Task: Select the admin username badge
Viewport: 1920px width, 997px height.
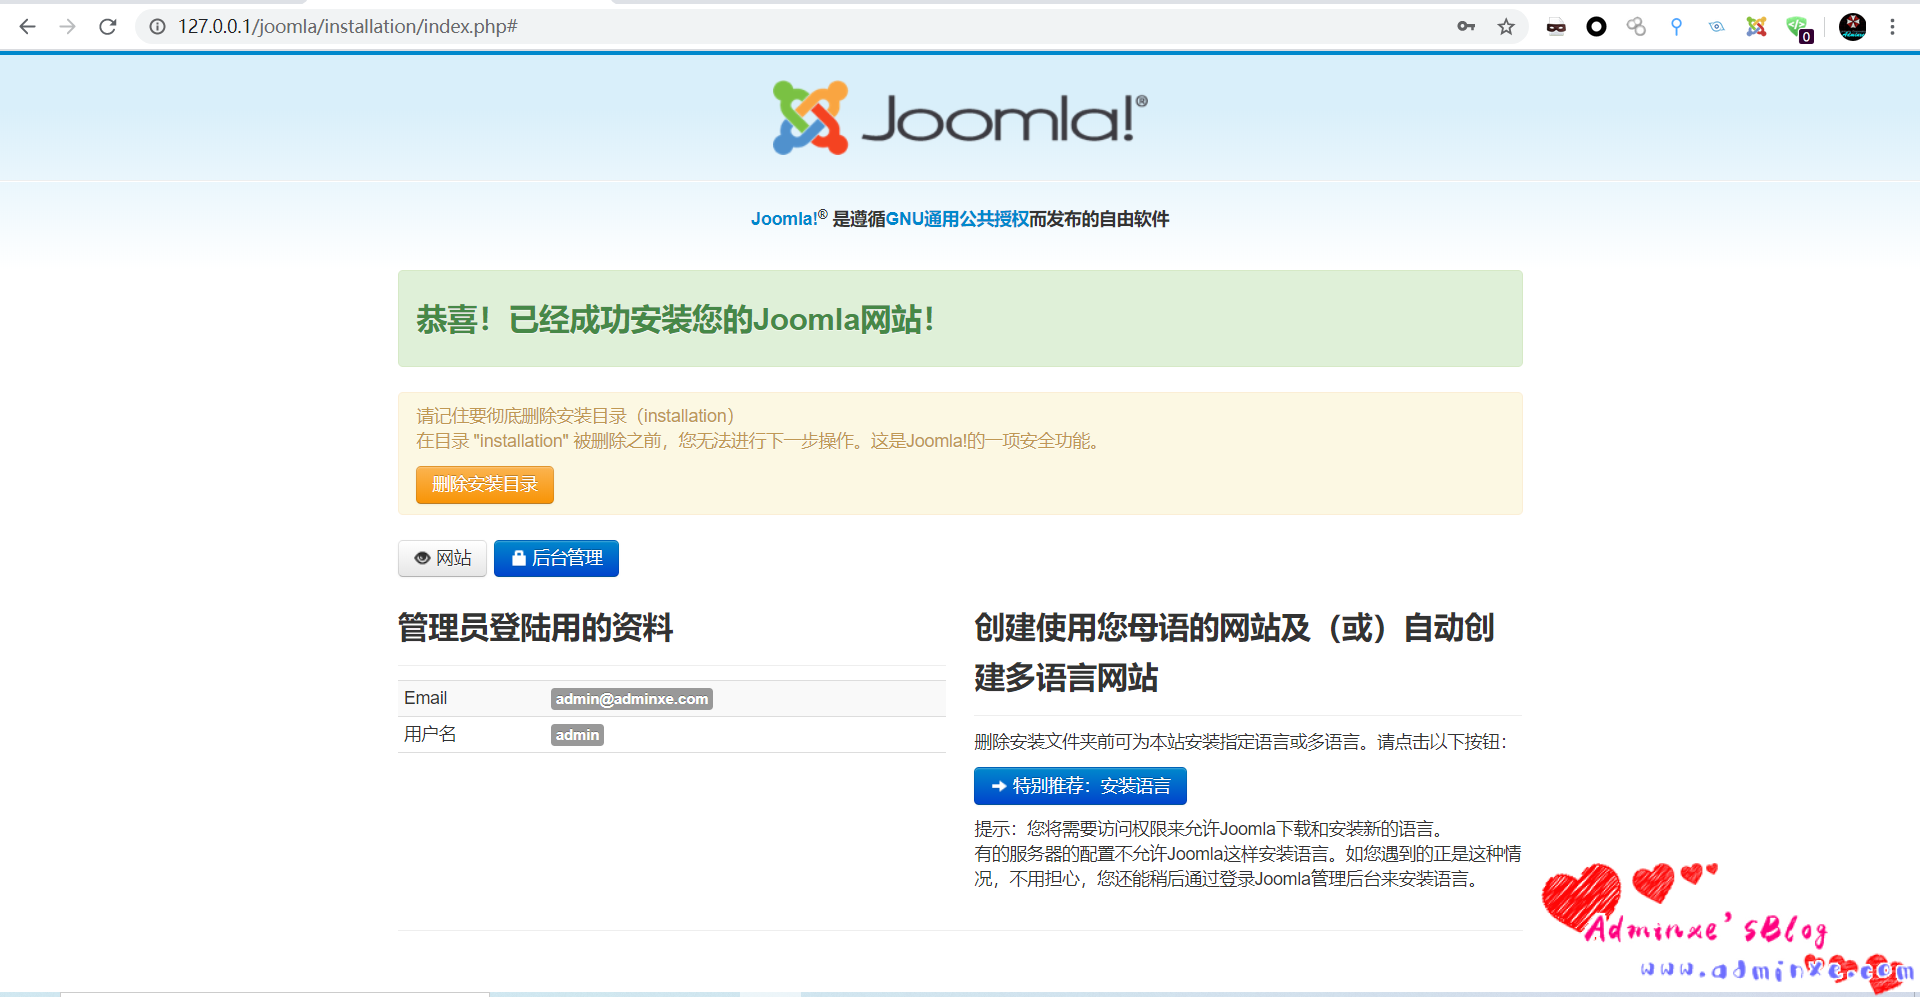Action: click(577, 735)
